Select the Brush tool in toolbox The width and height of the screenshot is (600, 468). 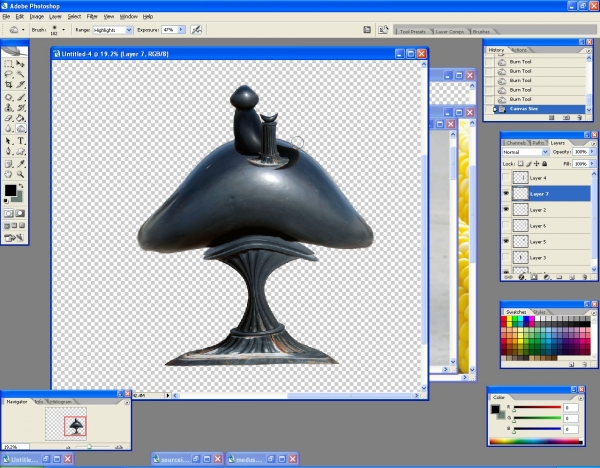(20, 98)
